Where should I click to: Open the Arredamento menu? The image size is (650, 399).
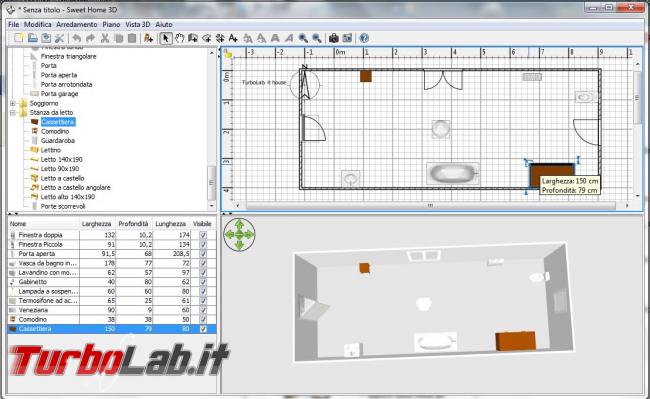[x=77, y=24]
